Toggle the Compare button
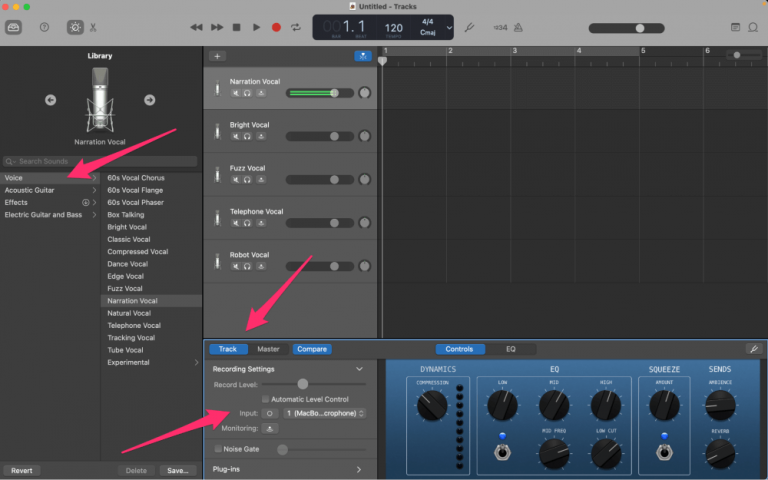Screen dimensions: 768x480 [312, 349]
